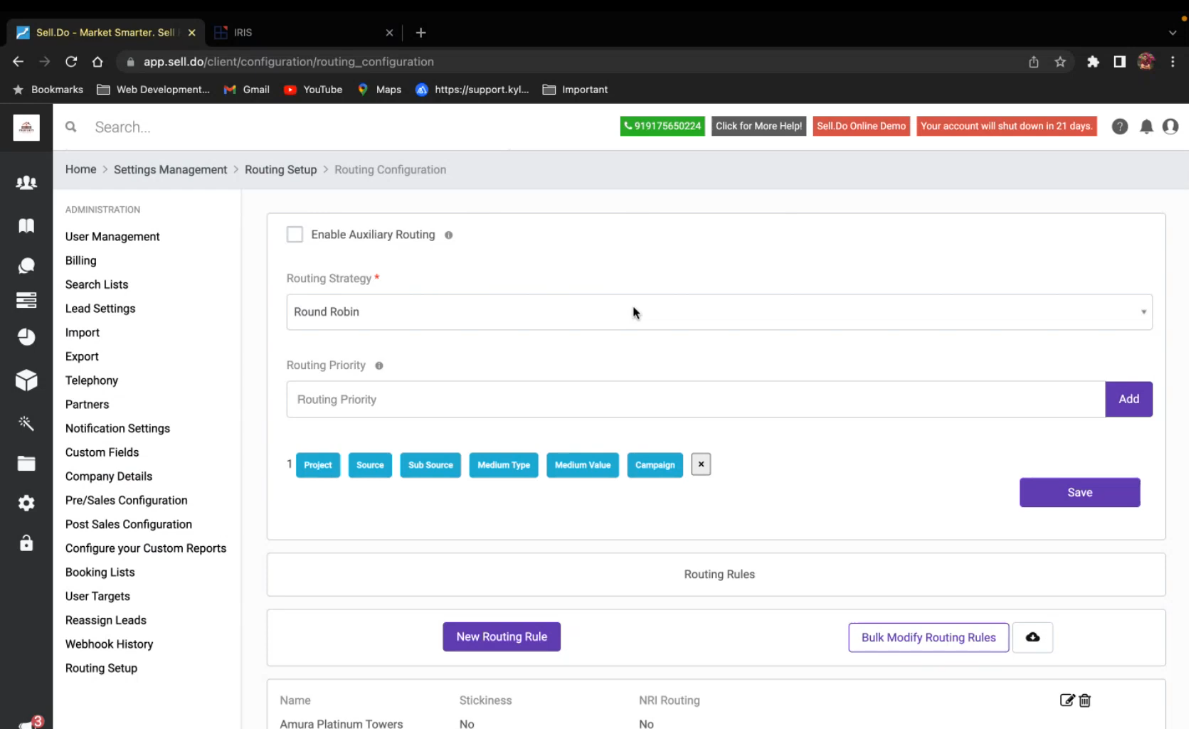Open Lead Settings in administration menu
The image size is (1189, 729).
point(100,309)
